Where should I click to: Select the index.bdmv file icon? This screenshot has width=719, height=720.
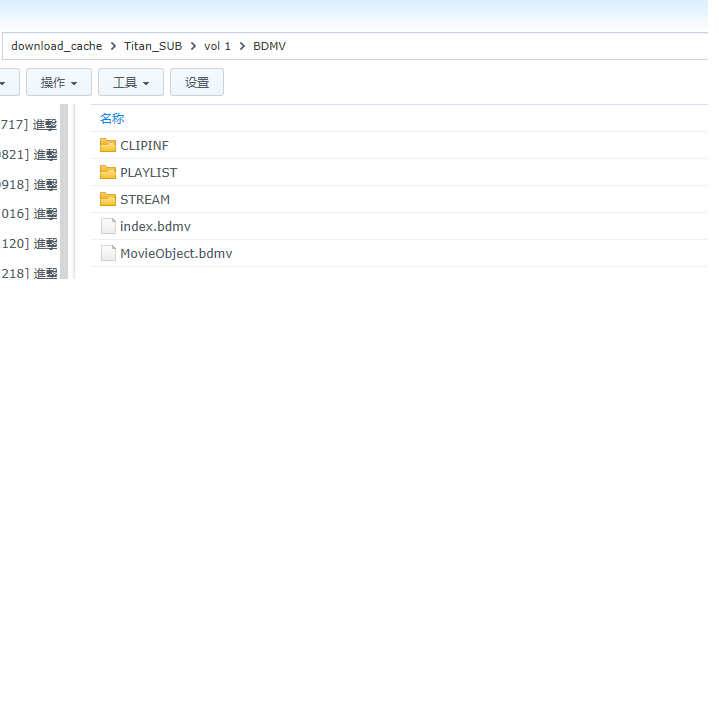tap(108, 226)
